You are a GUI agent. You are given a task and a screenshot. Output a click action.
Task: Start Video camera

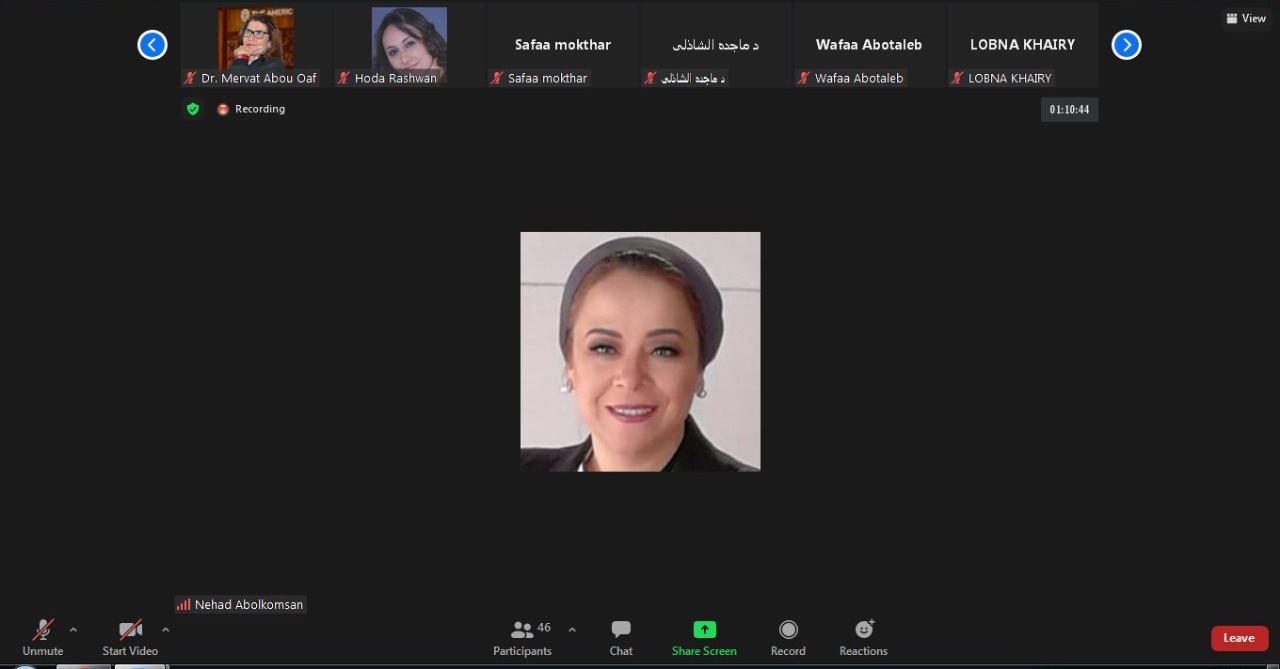[130, 636]
